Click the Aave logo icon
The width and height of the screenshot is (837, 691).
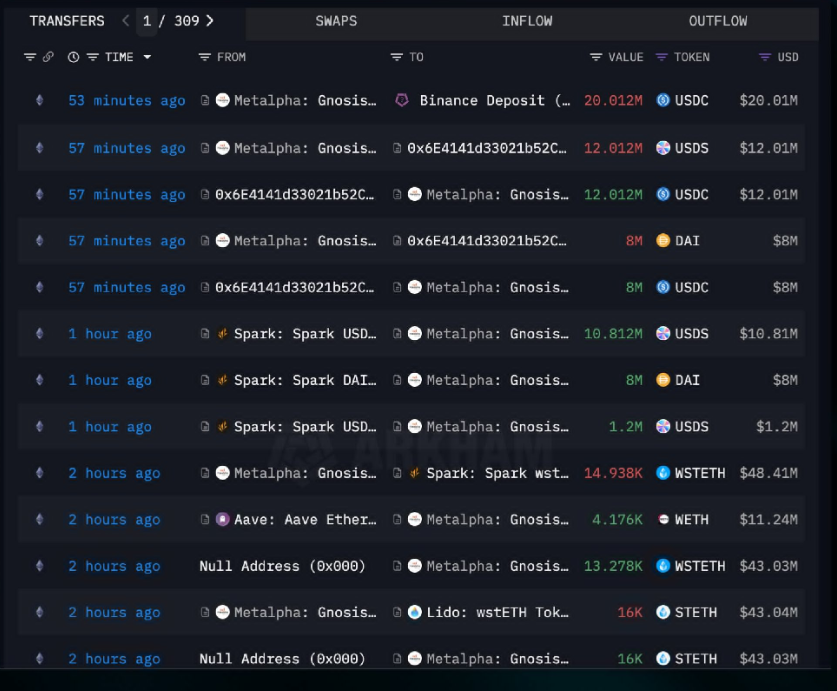(x=223, y=520)
